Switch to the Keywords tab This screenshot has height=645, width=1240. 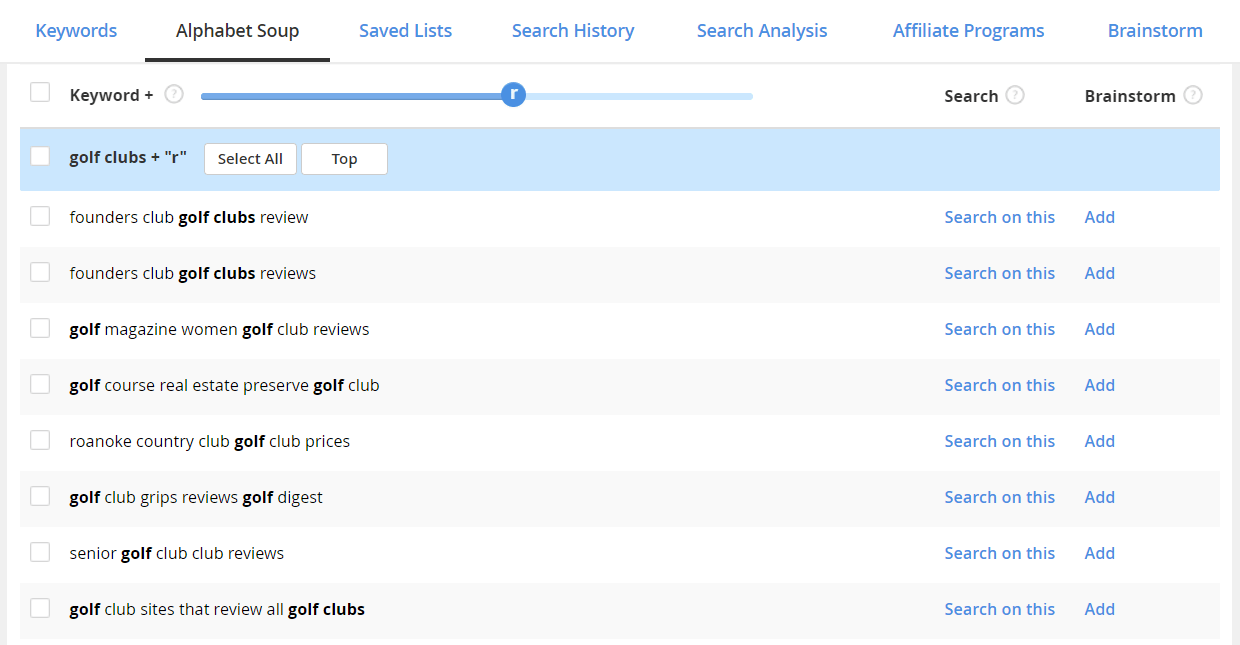76,31
